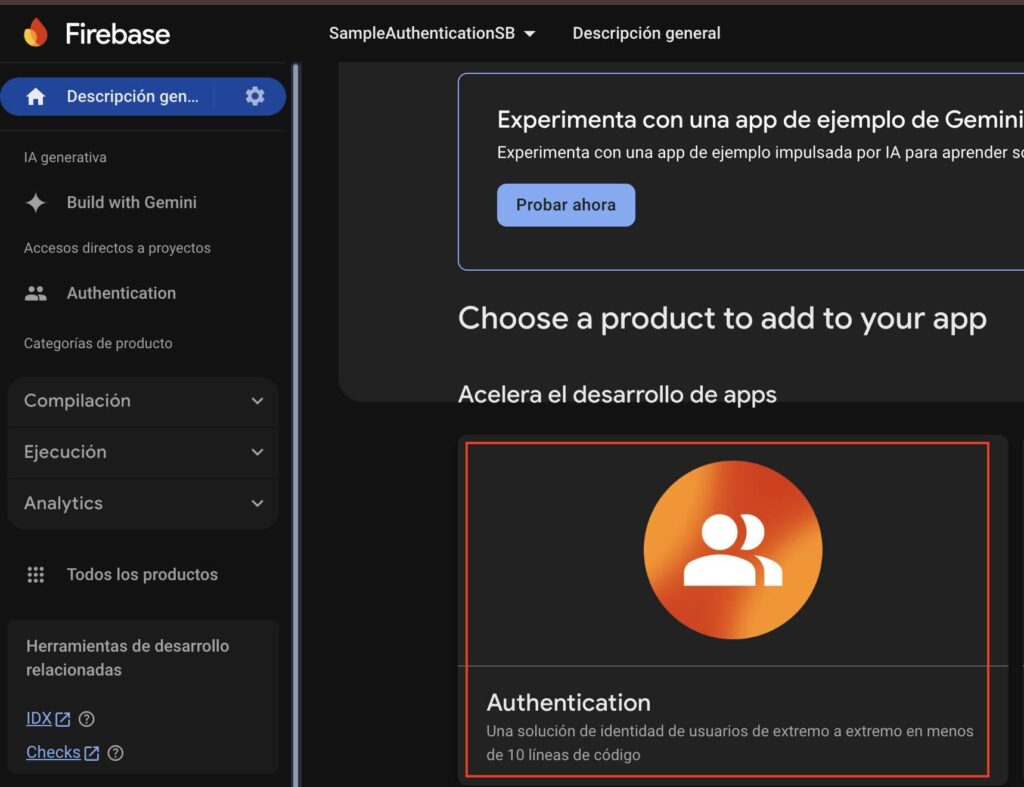Open Todos los productos

142,575
